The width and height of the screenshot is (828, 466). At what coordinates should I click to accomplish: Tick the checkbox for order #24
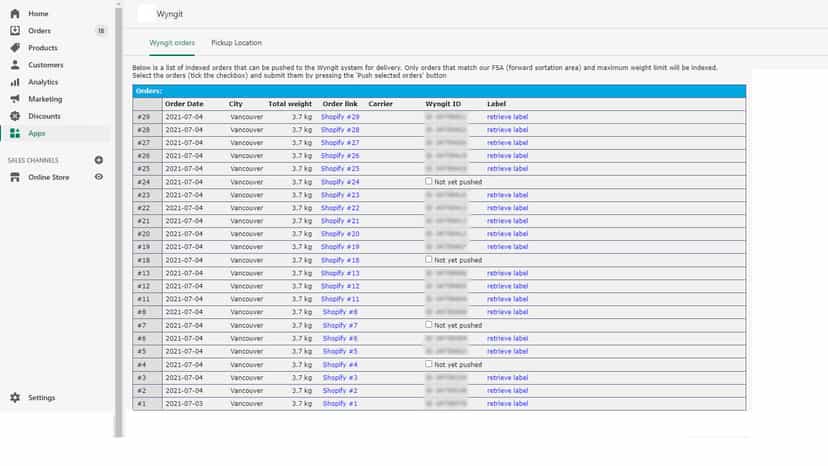(428, 181)
